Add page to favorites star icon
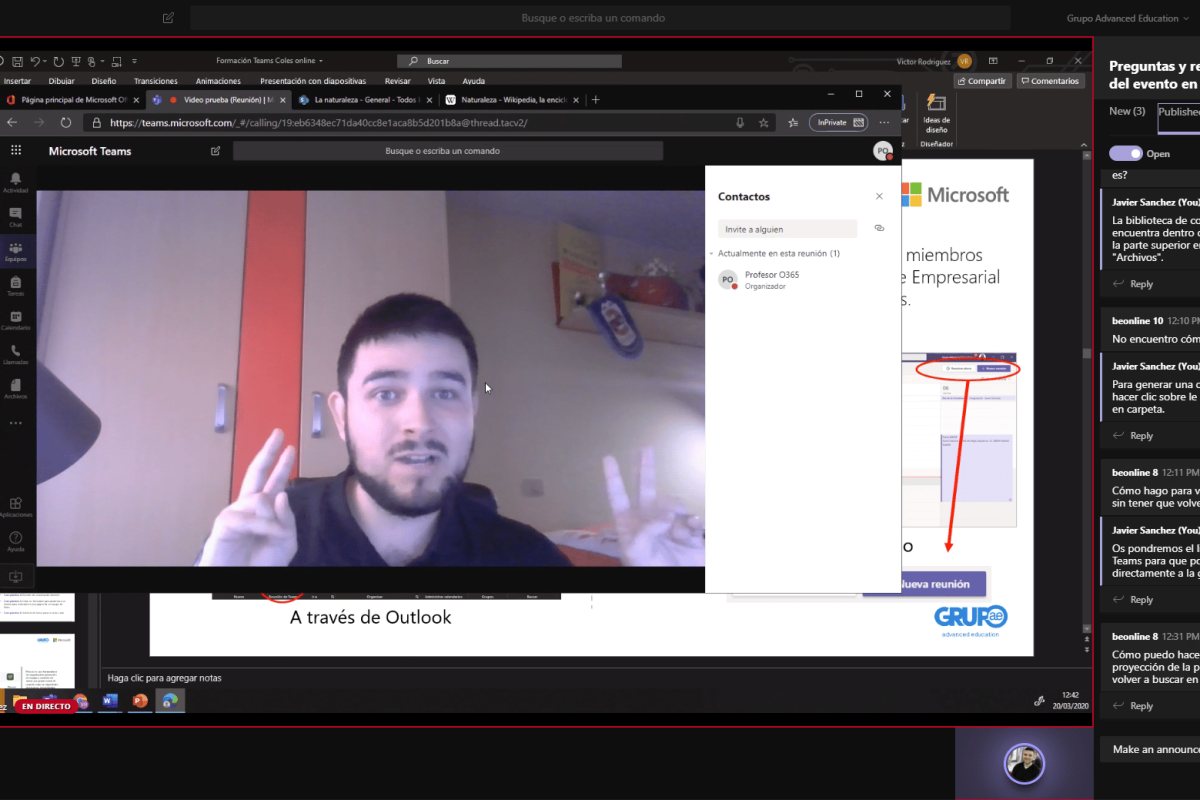Viewport: 1200px width, 800px height. coord(763,122)
